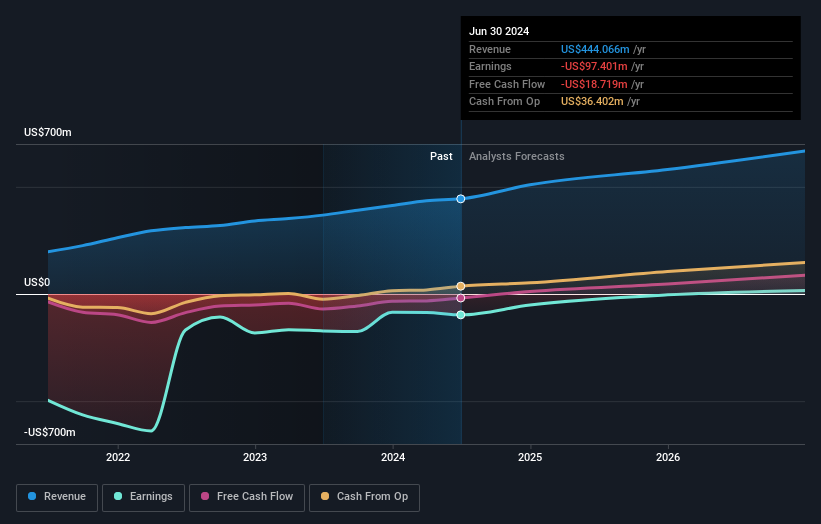This screenshot has height=524, width=821.
Task: Click the Cash From Op data point marker
Action: (461, 286)
